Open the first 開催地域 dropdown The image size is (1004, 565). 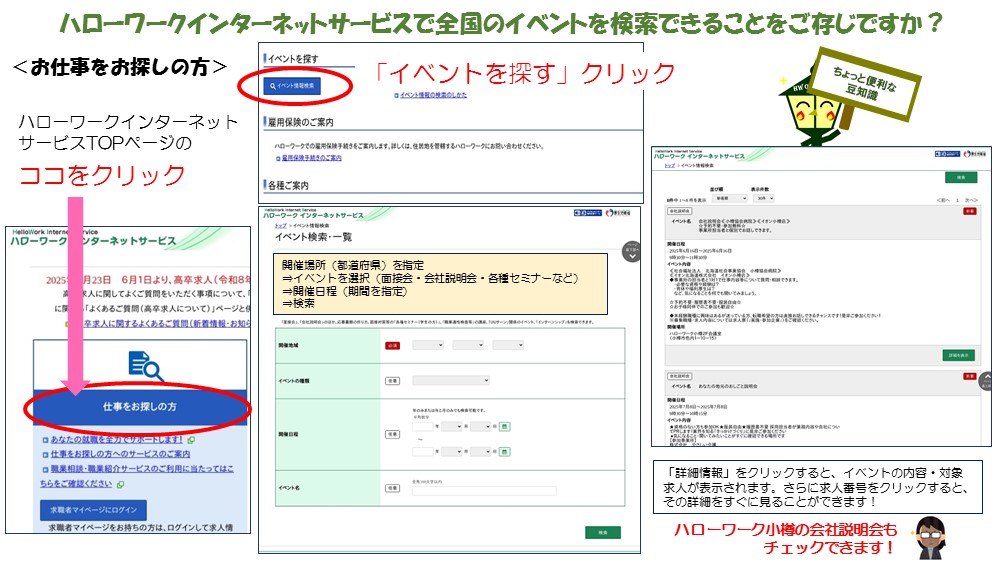[x=428, y=345]
